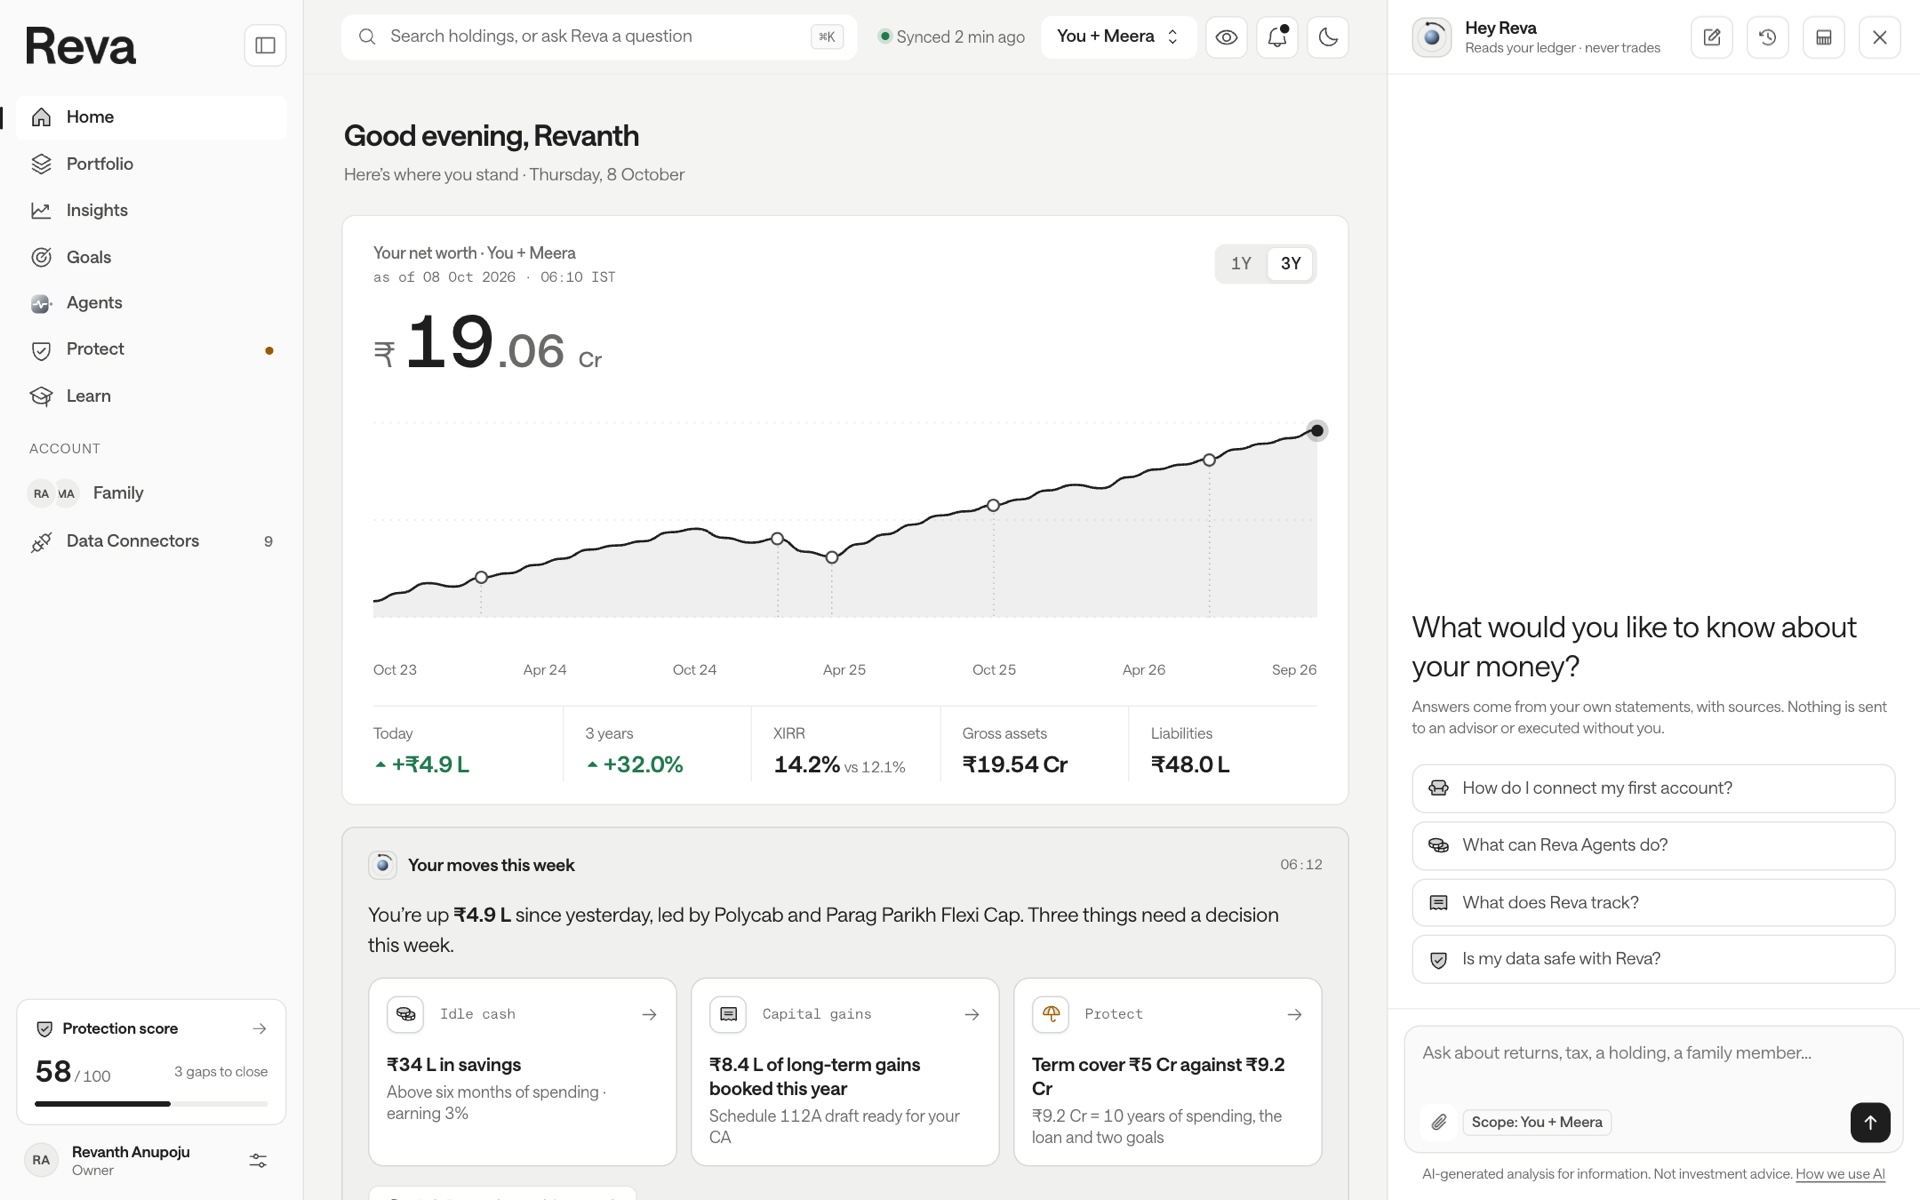
Task: Ask "How do I connect my first account?"
Action: click(1653, 788)
